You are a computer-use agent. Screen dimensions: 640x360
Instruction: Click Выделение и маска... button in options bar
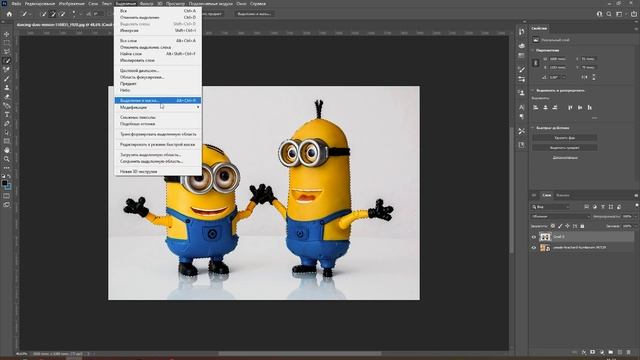click(x=254, y=14)
